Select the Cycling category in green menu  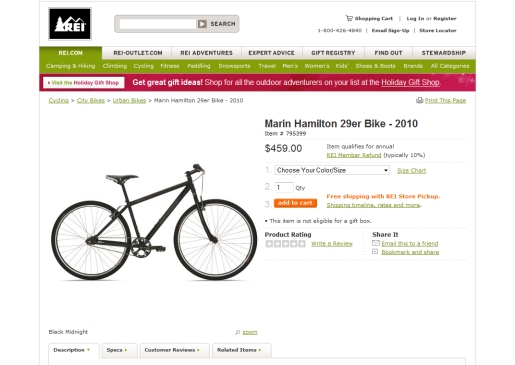point(143,66)
